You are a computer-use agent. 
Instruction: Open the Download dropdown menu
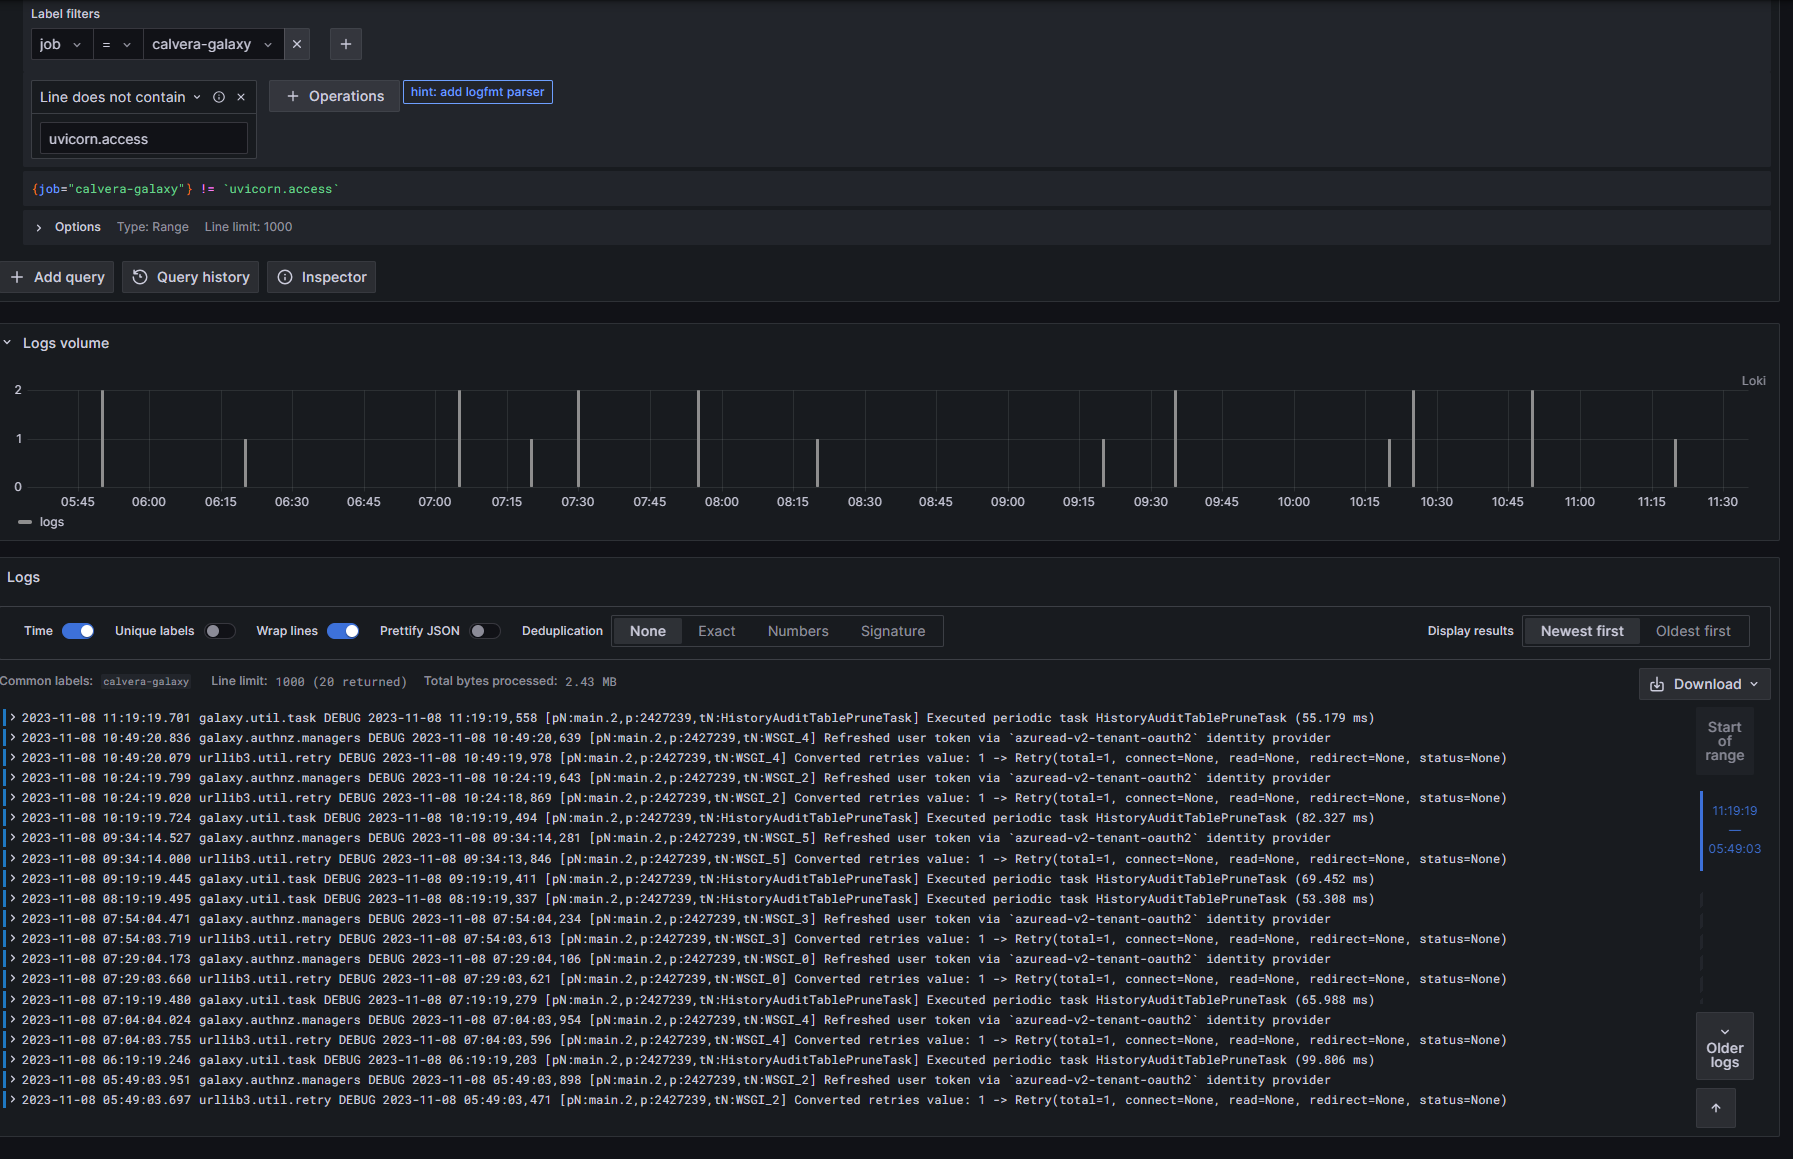click(1704, 684)
